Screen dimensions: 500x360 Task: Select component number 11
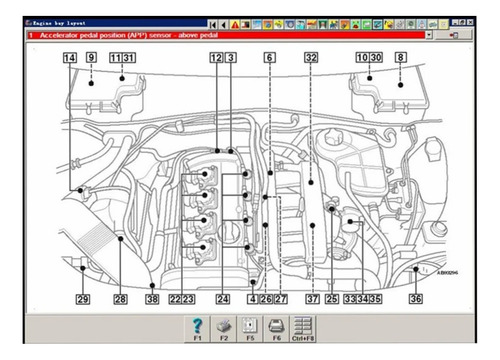pyautogui.click(x=116, y=58)
